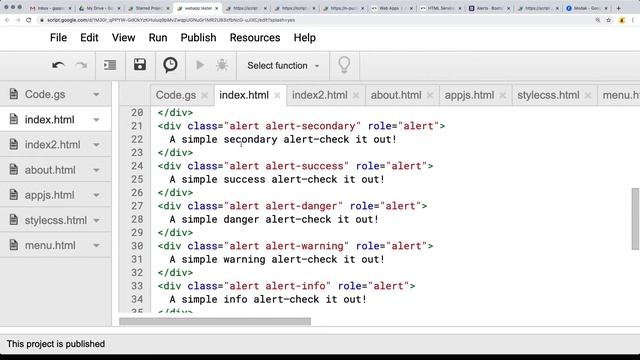
Task: Click the menu.html file icon in sidebar
Action: 14,245
